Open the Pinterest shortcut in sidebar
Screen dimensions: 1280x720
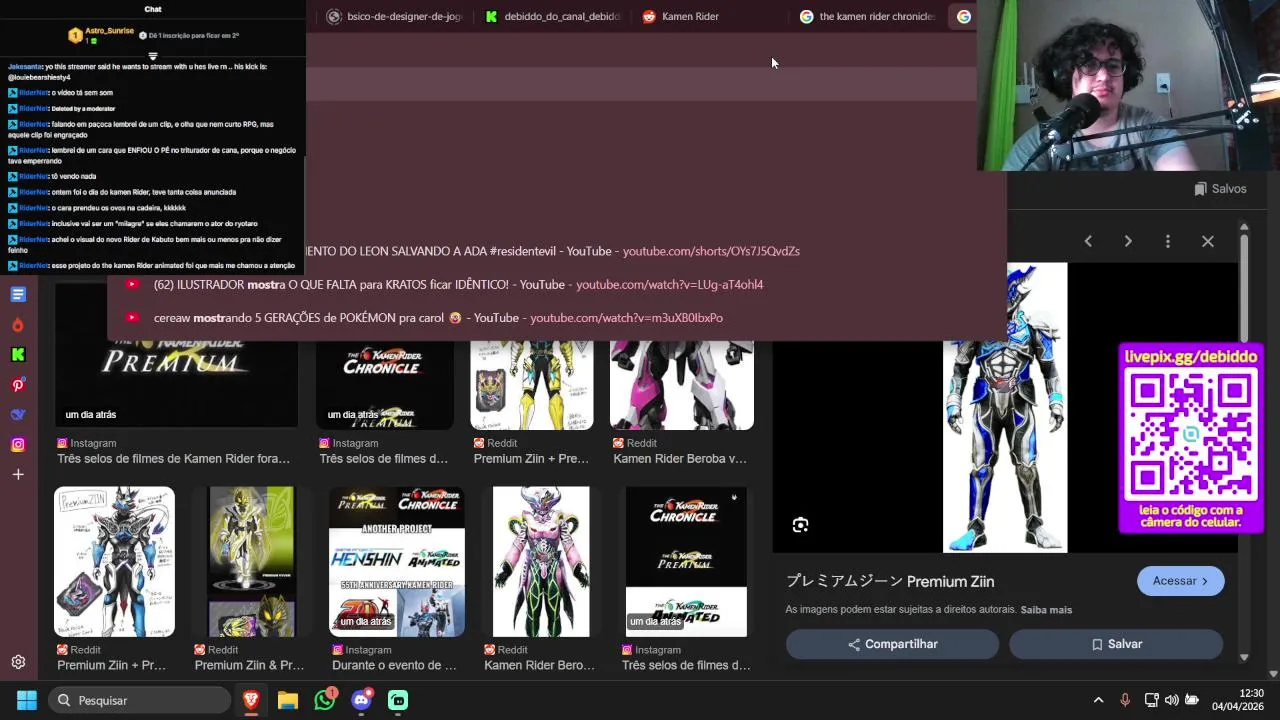[18, 385]
